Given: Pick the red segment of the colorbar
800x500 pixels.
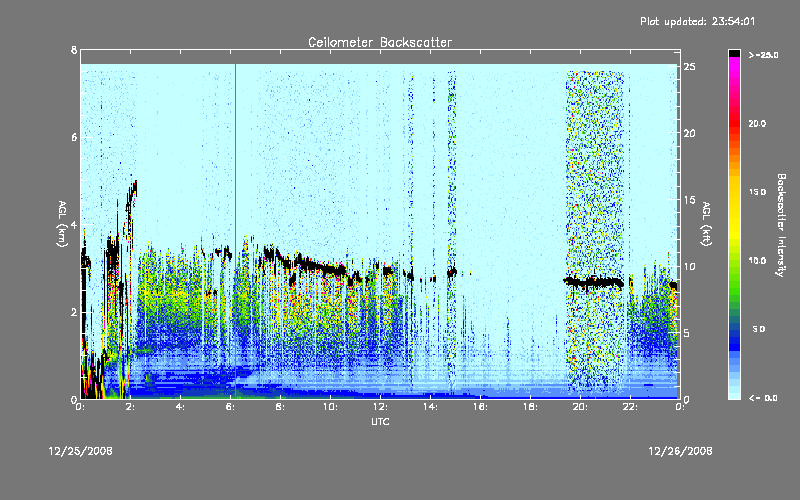Looking at the screenshot, I should click(x=734, y=123).
